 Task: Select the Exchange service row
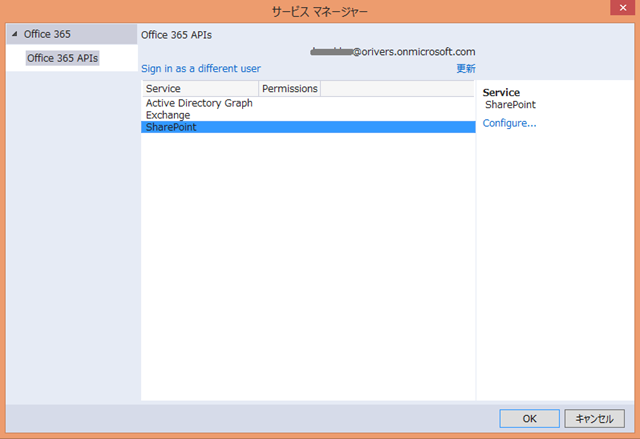tap(168, 115)
